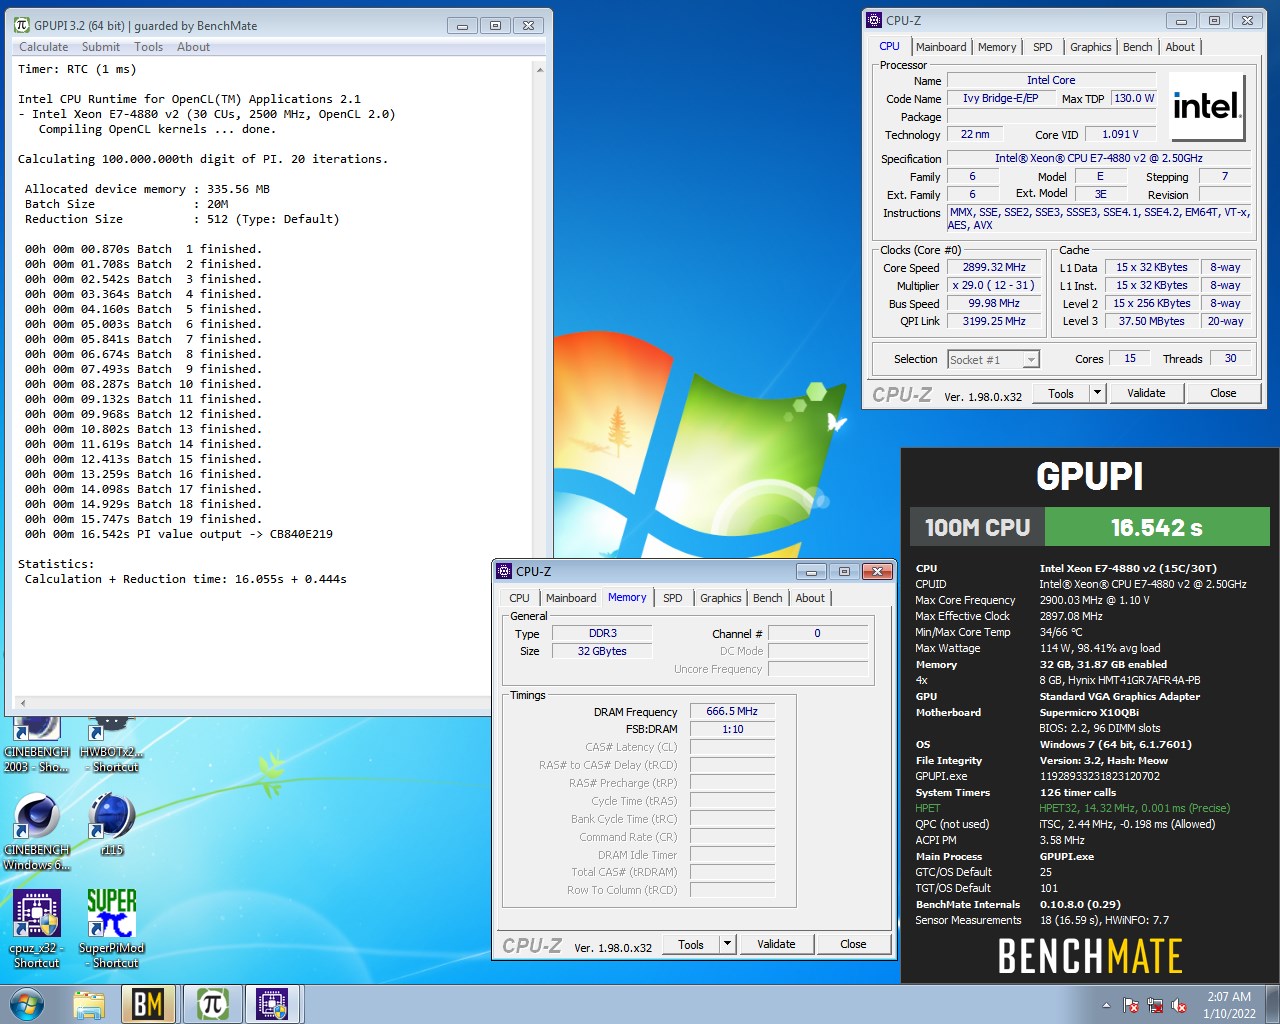Click Validate in top CPU-Z window
Viewport: 1280px width, 1024px height.
pyautogui.click(x=1146, y=394)
